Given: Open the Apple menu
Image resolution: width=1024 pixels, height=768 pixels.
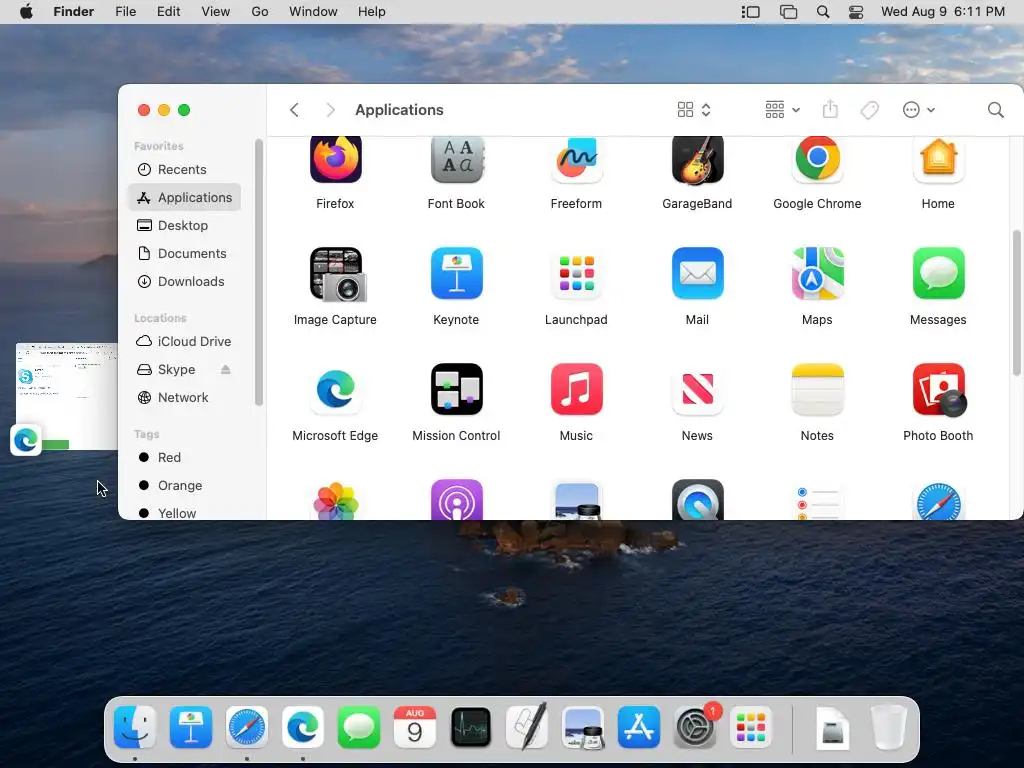Looking at the screenshot, I should pos(26,12).
